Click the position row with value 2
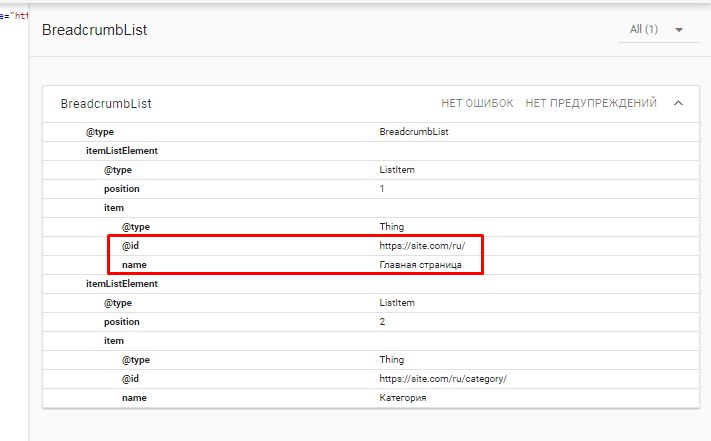The width and height of the screenshot is (711, 441). coord(371,322)
